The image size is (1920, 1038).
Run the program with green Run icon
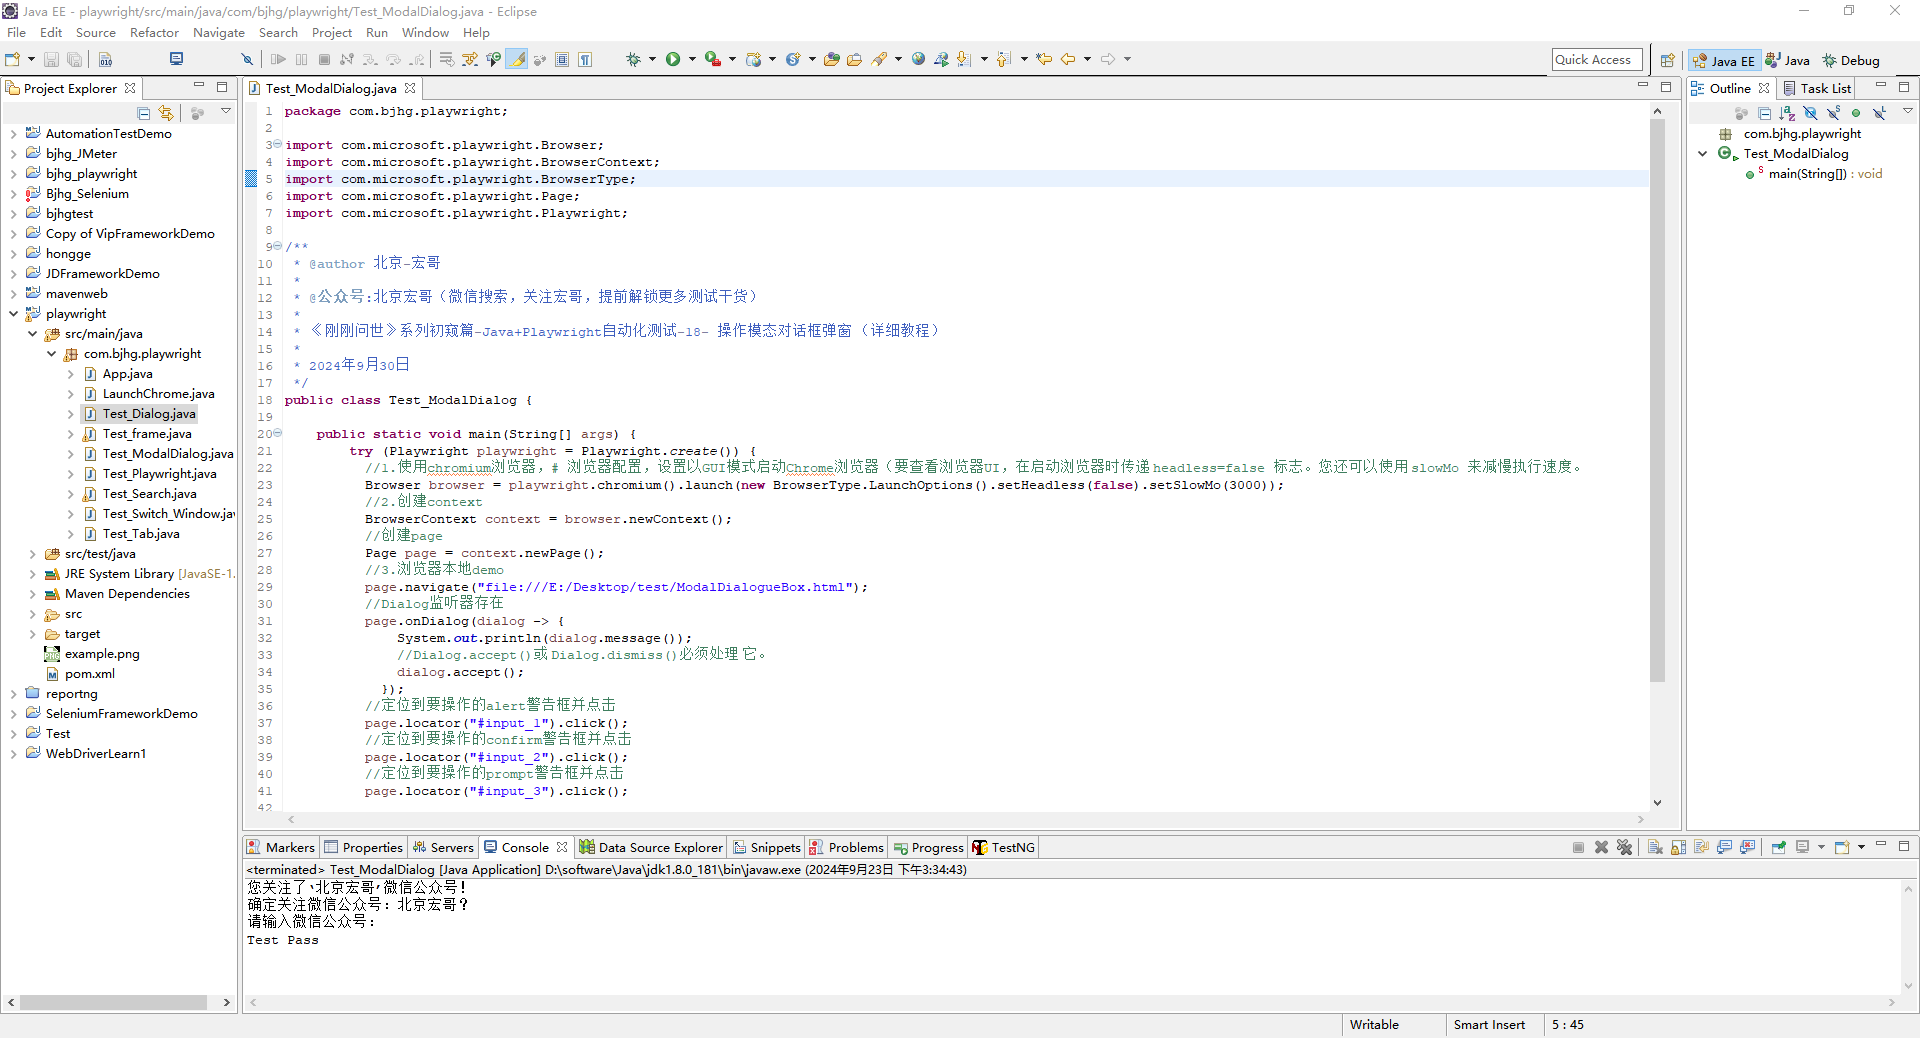click(673, 60)
